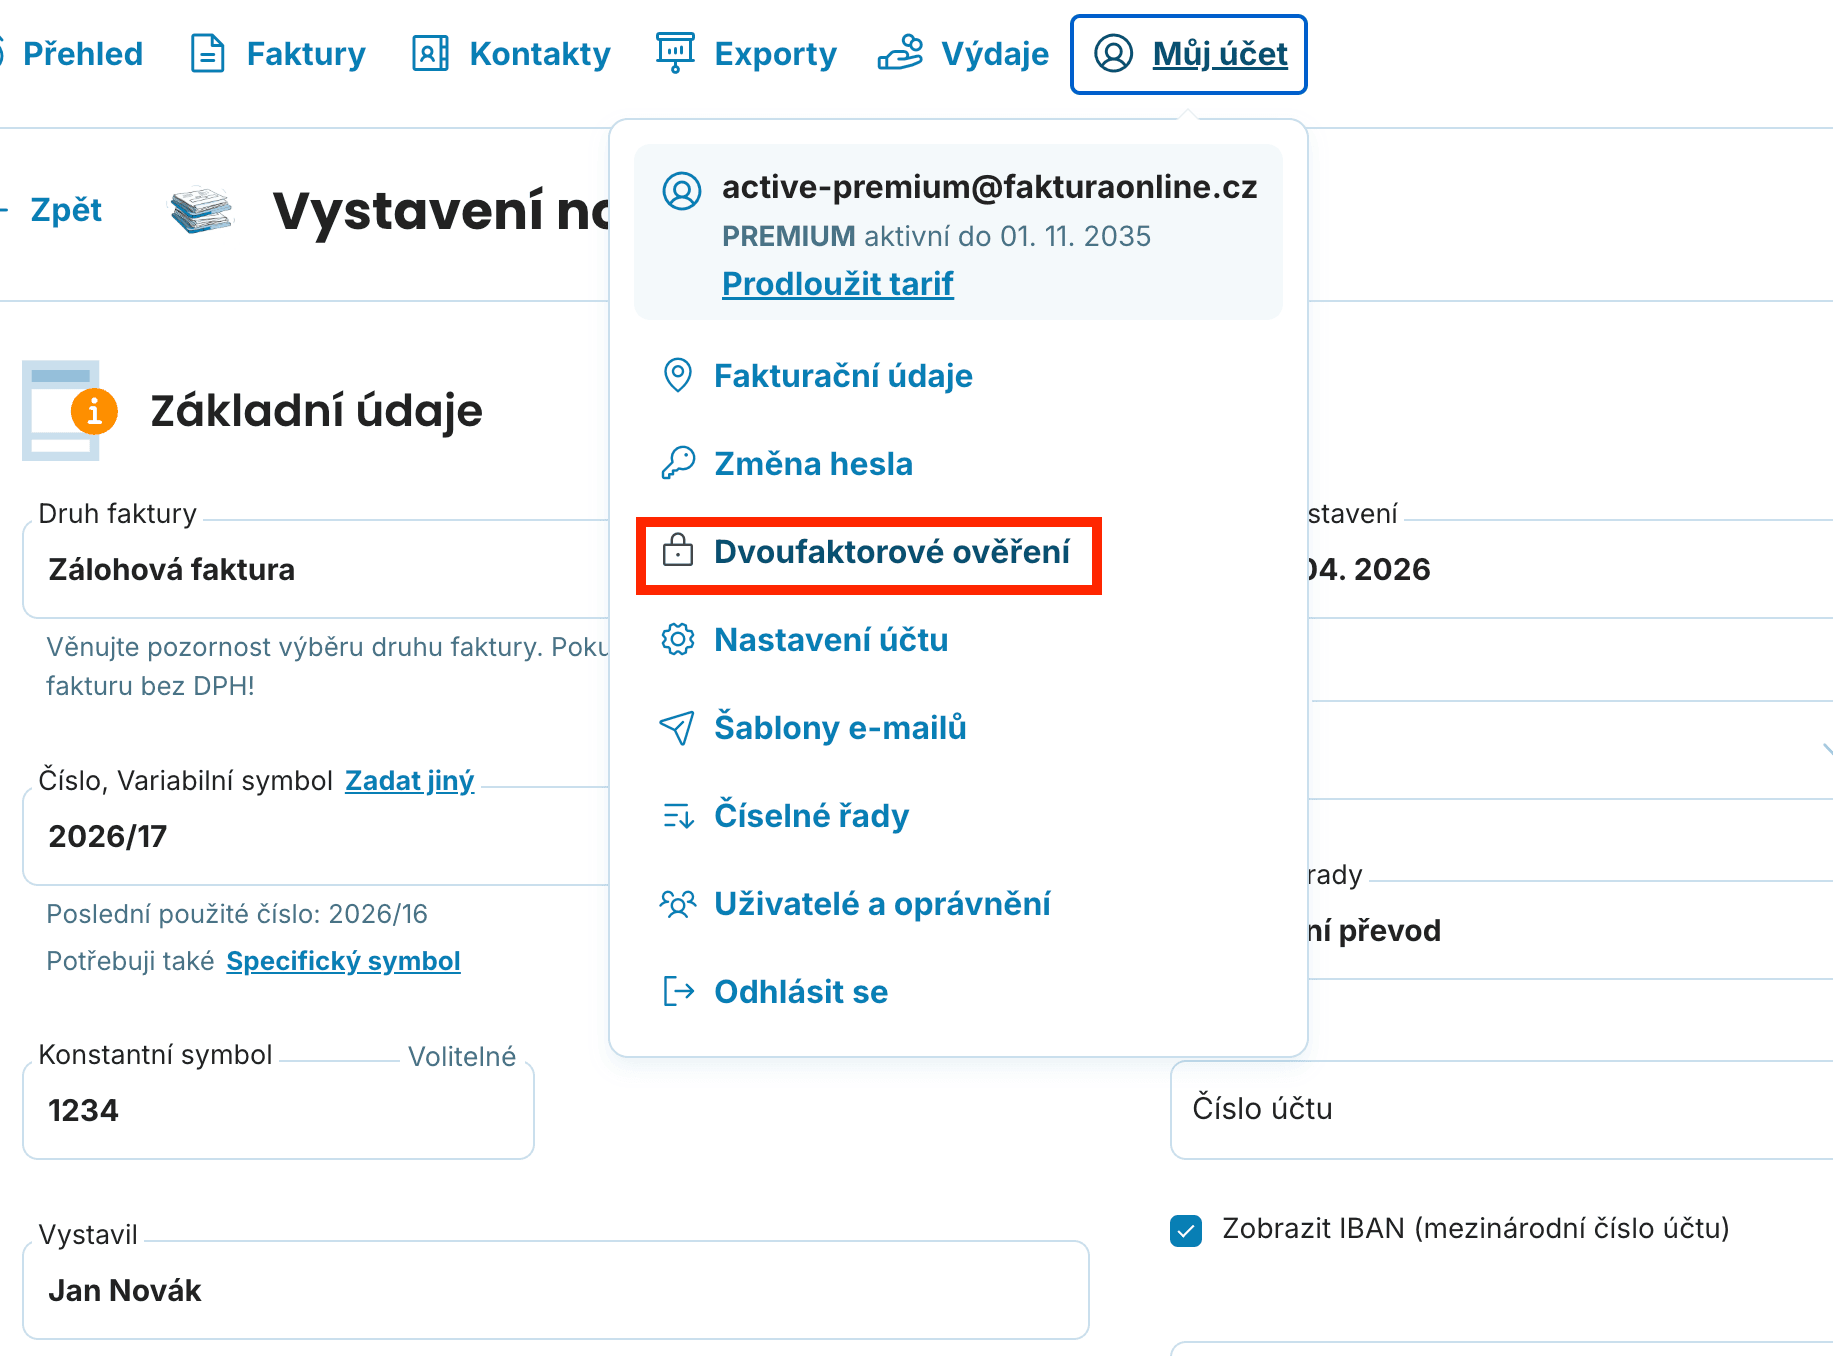The height and width of the screenshot is (1356, 1833).
Task: Select the logout icon beside Odhlásit se
Action: pyautogui.click(x=679, y=990)
